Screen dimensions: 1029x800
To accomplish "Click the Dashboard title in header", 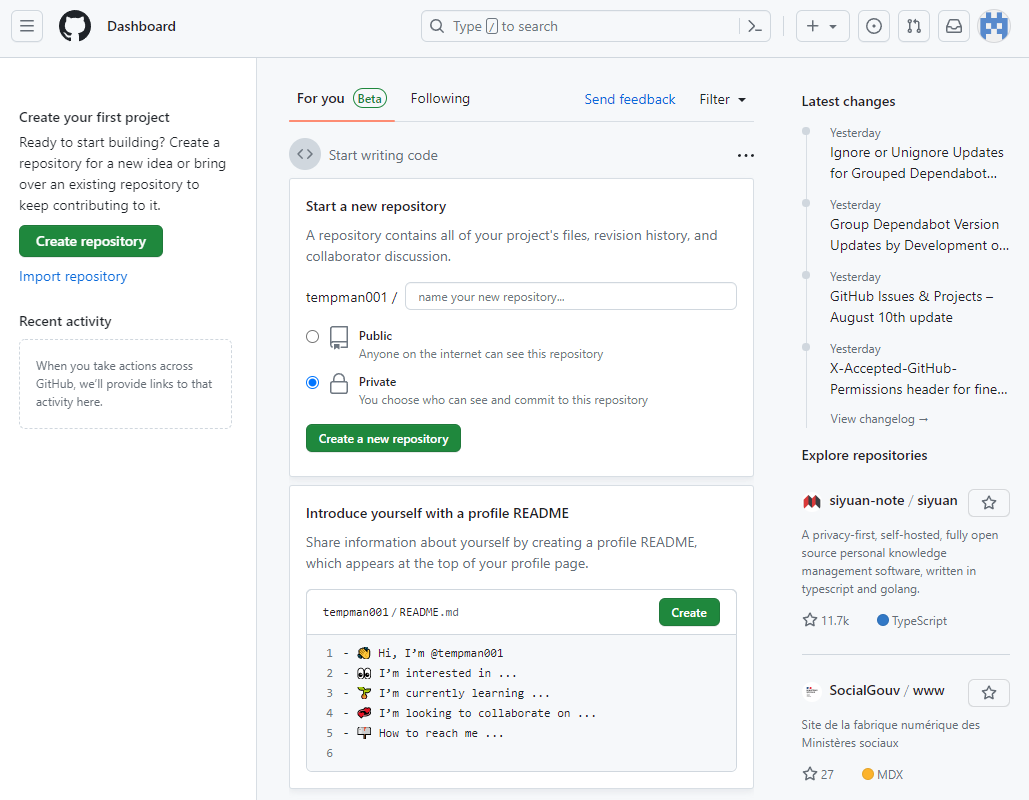I will (141, 26).
